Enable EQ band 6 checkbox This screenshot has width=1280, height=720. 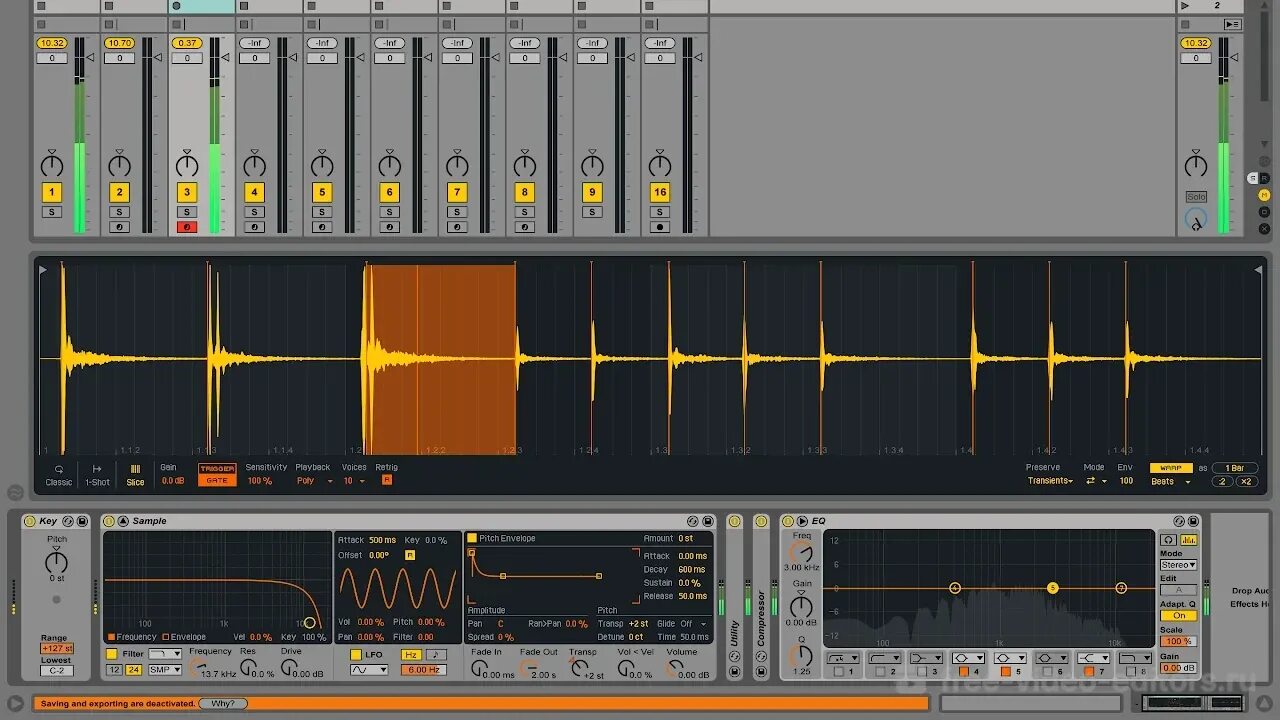1047,672
